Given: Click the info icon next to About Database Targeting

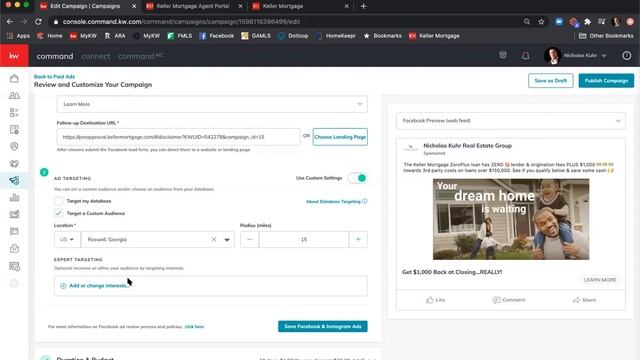Looking at the screenshot, I should (x=365, y=201).
